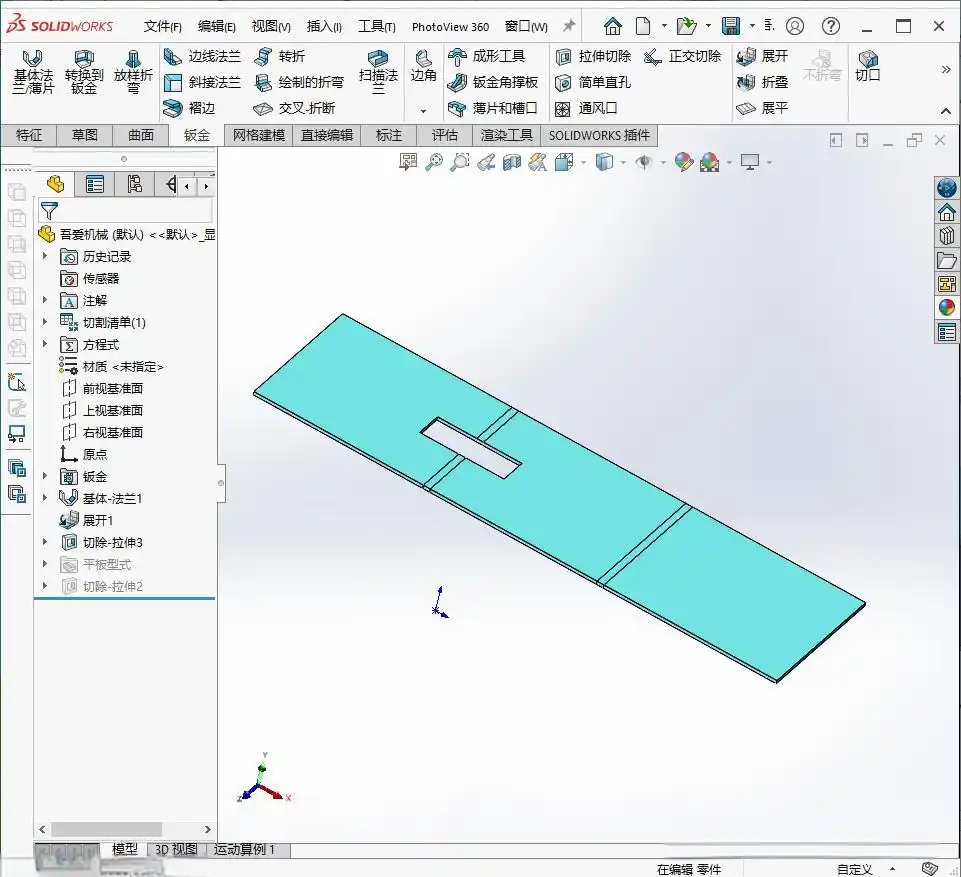Click the 自定义 units status bar entry
The width and height of the screenshot is (961, 877).
pyautogui.click(x=854, y=869)
